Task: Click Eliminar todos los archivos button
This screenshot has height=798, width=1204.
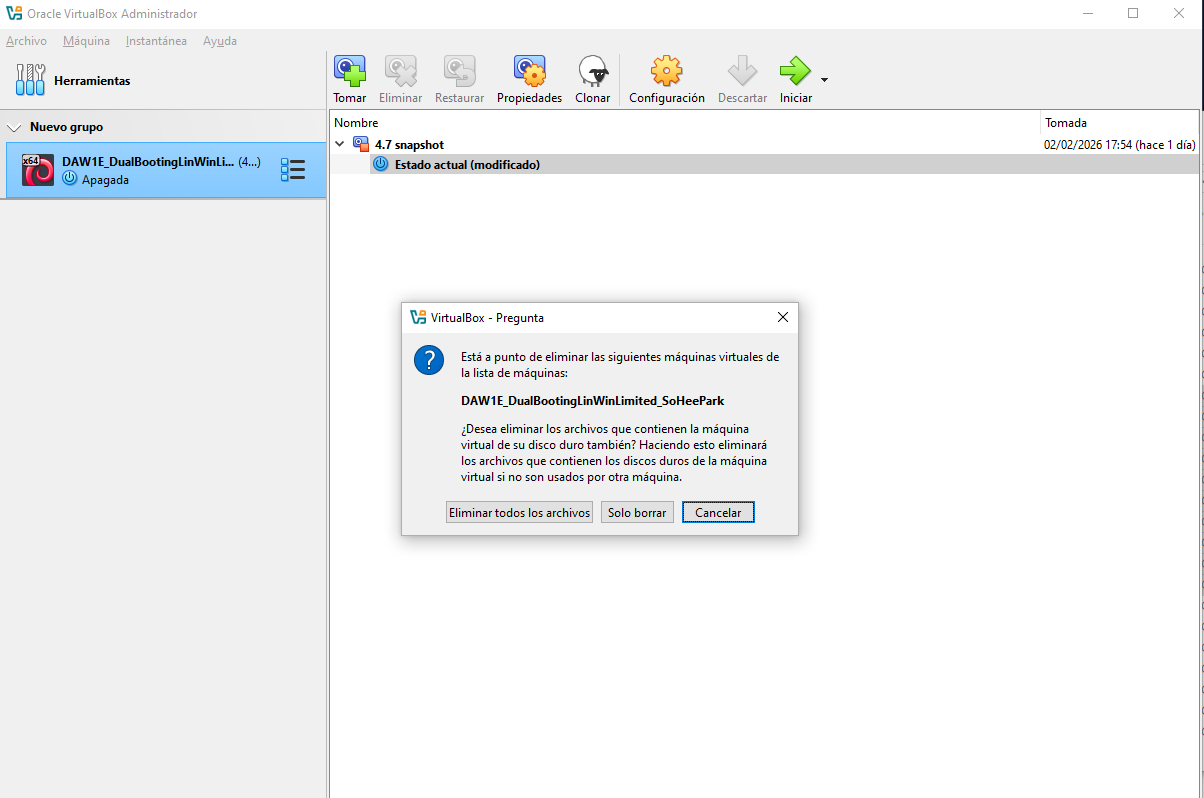Action: tap(520, 512)
